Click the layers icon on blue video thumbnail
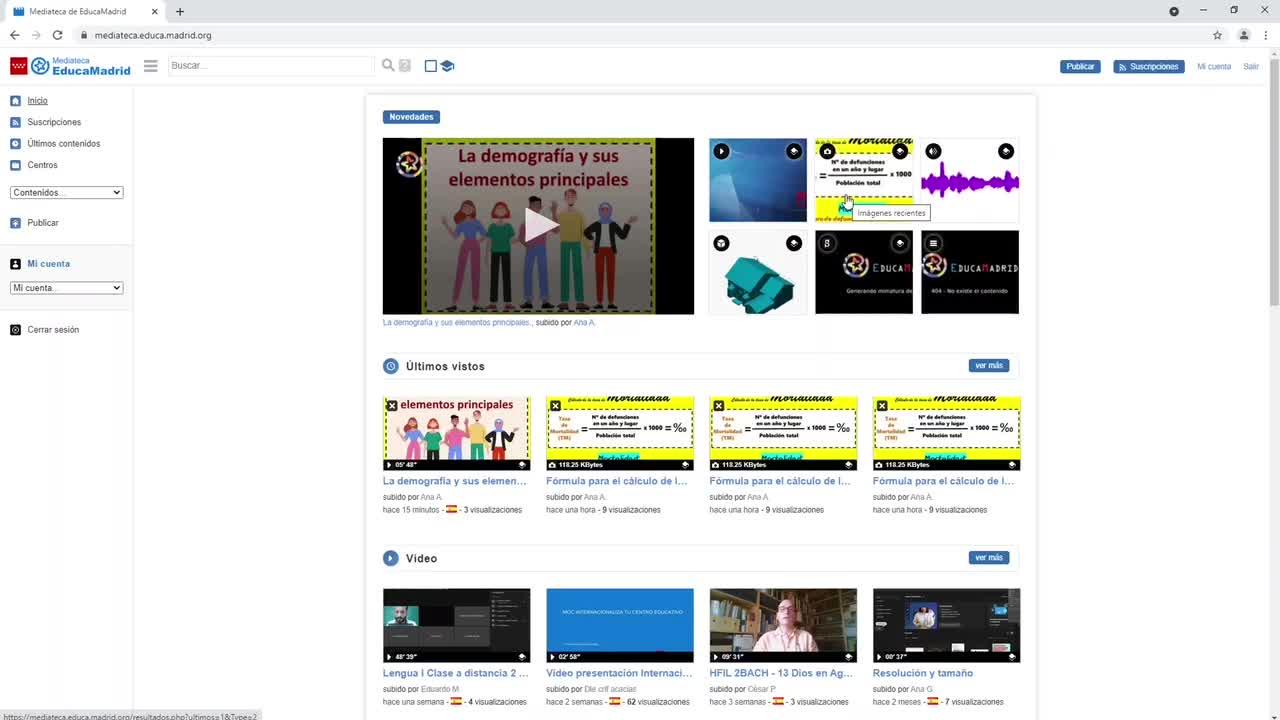This screenshot has height=720, width=1280. tap(794, 152)
